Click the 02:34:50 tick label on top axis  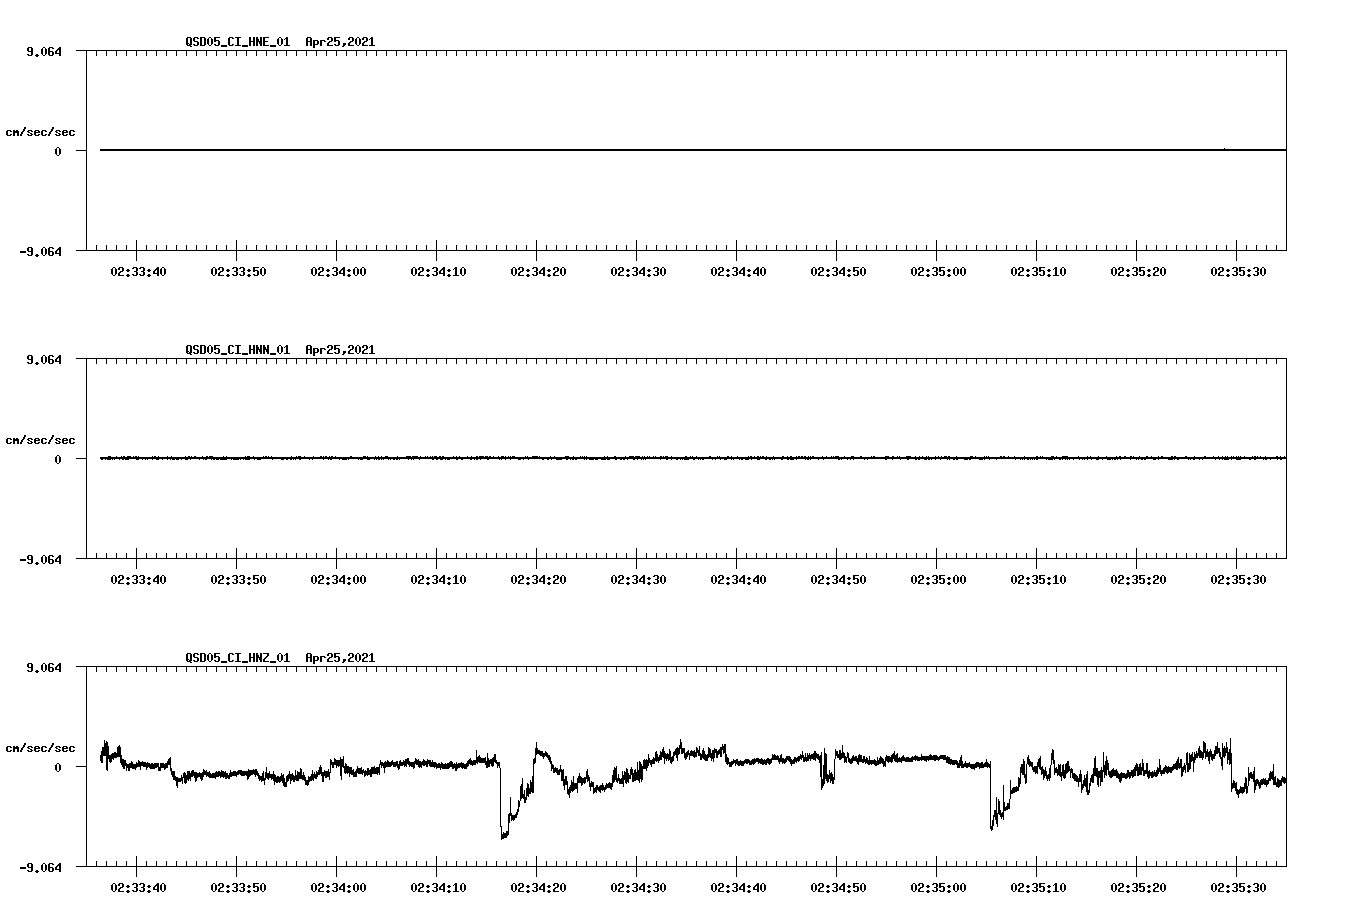839,270
